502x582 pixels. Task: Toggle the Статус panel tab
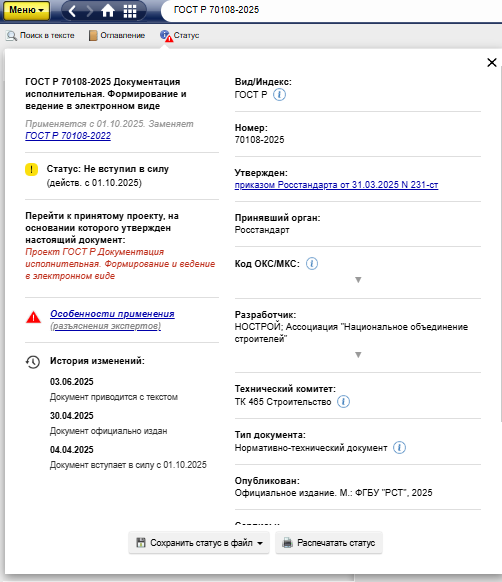[x=180, y=36]
